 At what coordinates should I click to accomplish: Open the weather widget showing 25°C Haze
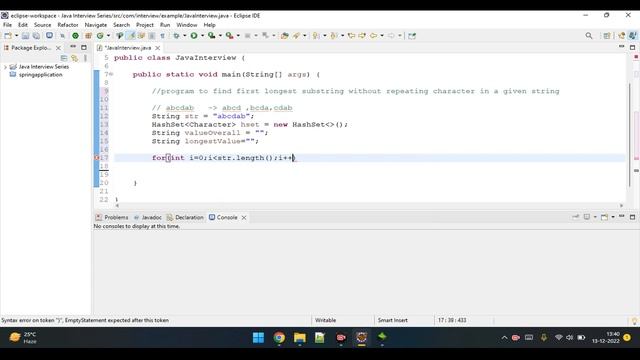point(22,338)
